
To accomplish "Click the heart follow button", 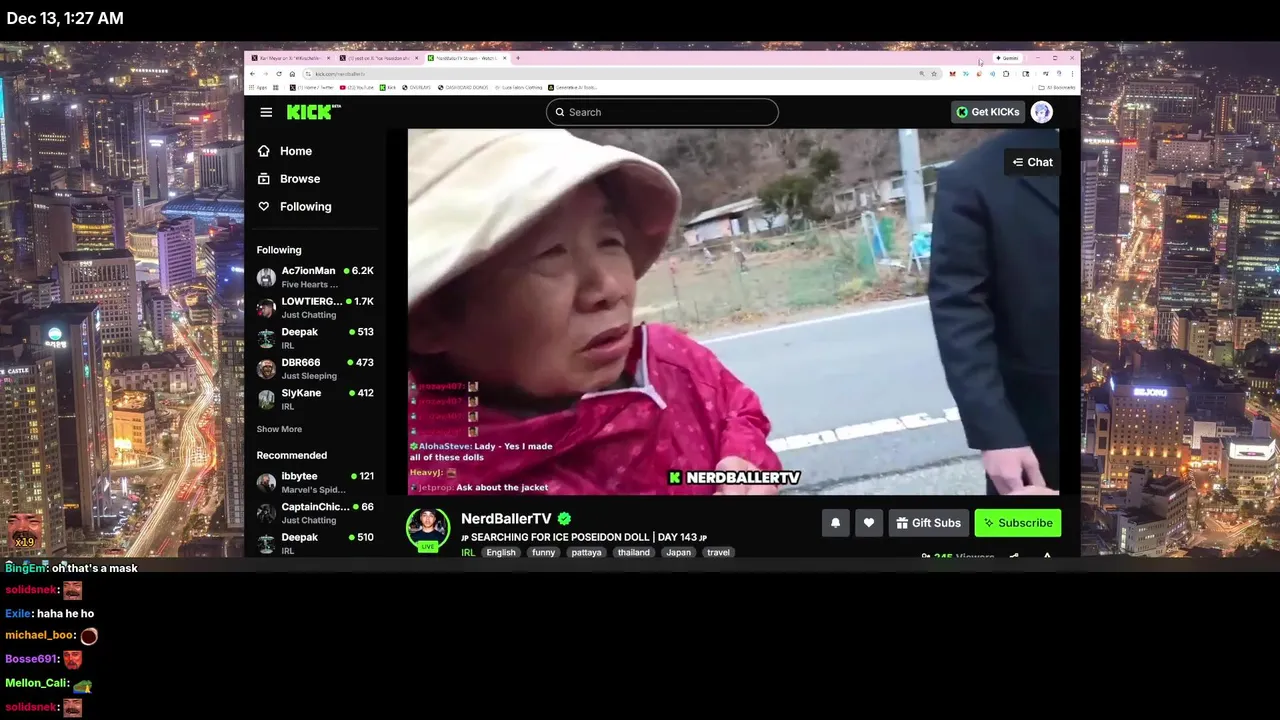I will click(868, 523).
